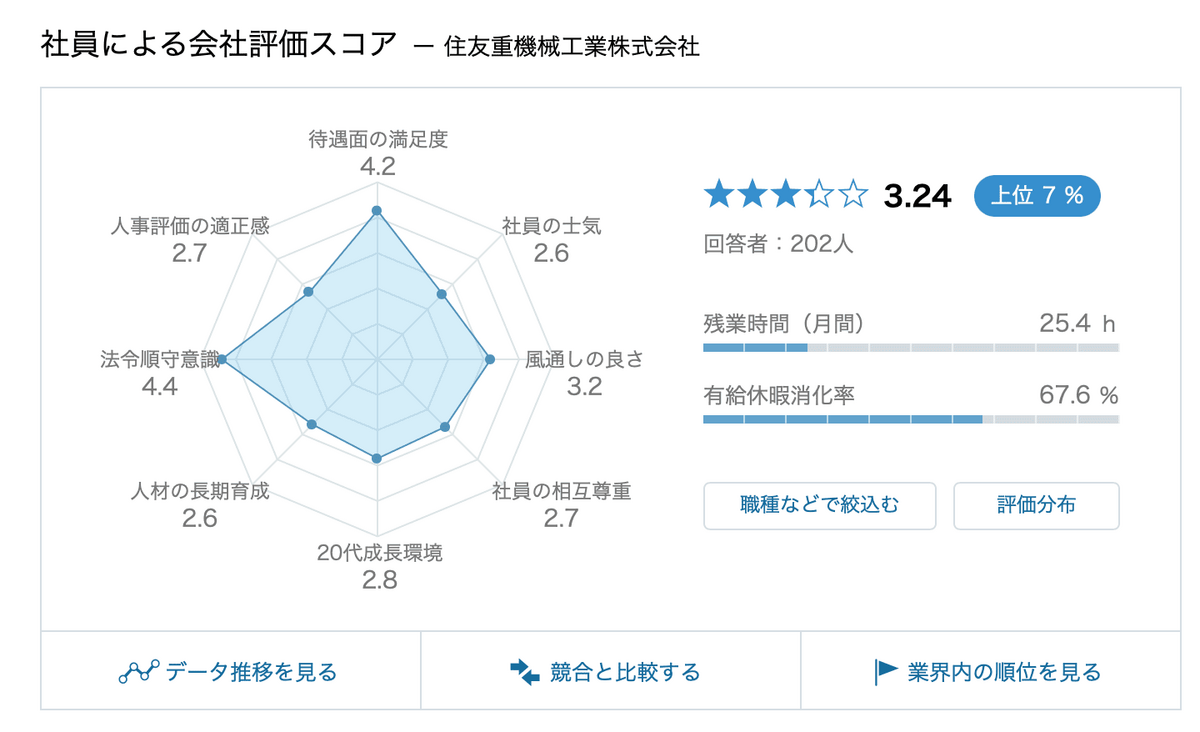Click the 社員の士気 axis label

[551, 226]
